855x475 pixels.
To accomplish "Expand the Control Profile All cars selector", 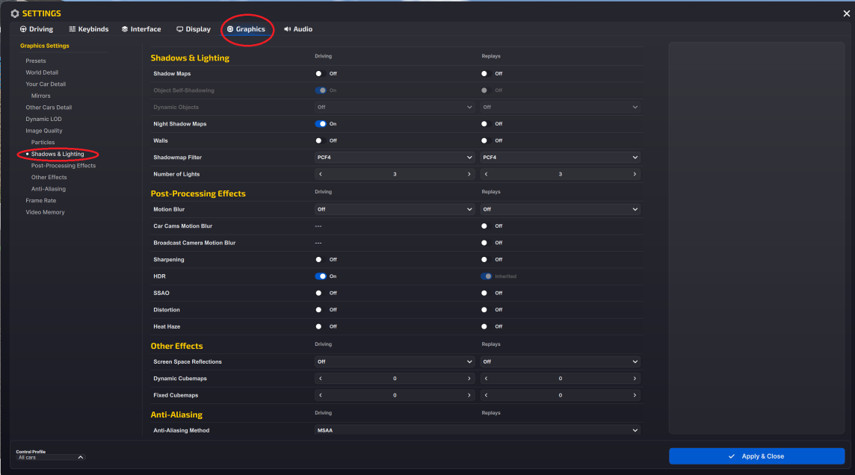I will point(50,458).
